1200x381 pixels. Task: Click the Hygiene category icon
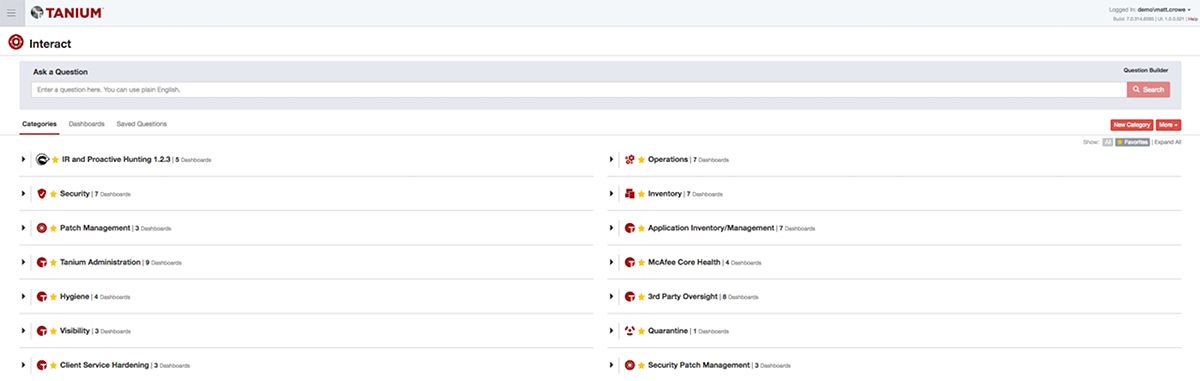click(x=42, y=296)
